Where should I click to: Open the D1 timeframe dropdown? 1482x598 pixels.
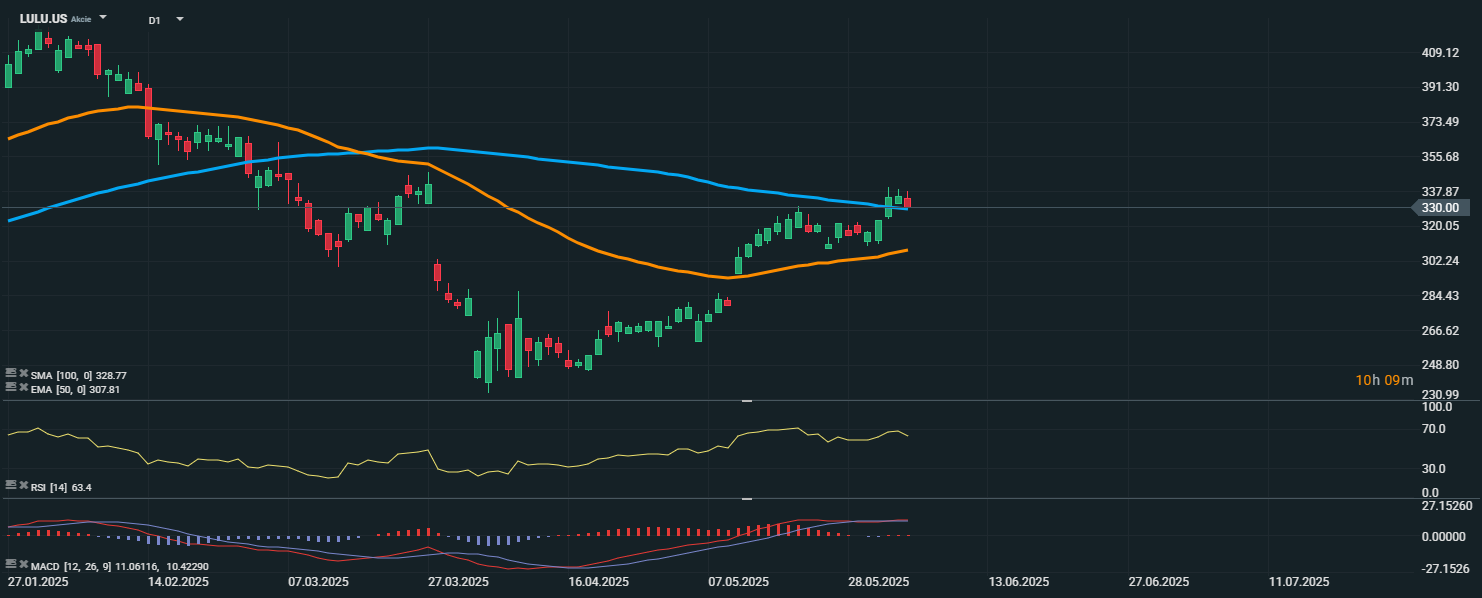click(179, 19)
